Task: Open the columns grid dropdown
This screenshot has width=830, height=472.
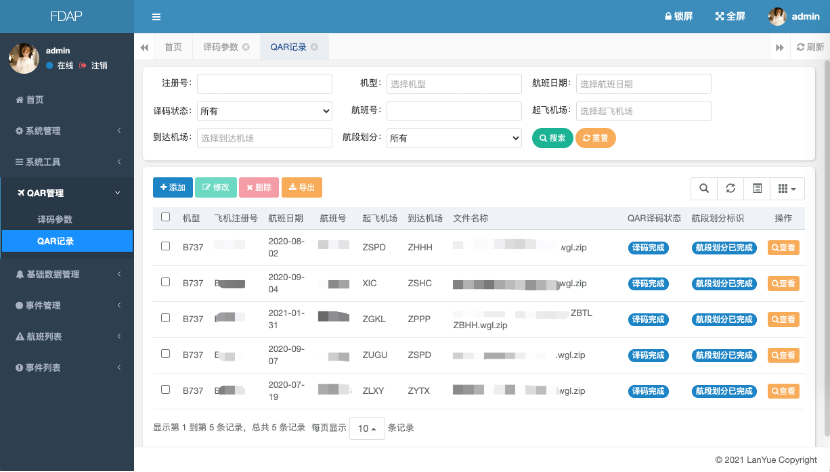Action: [787, 188]
